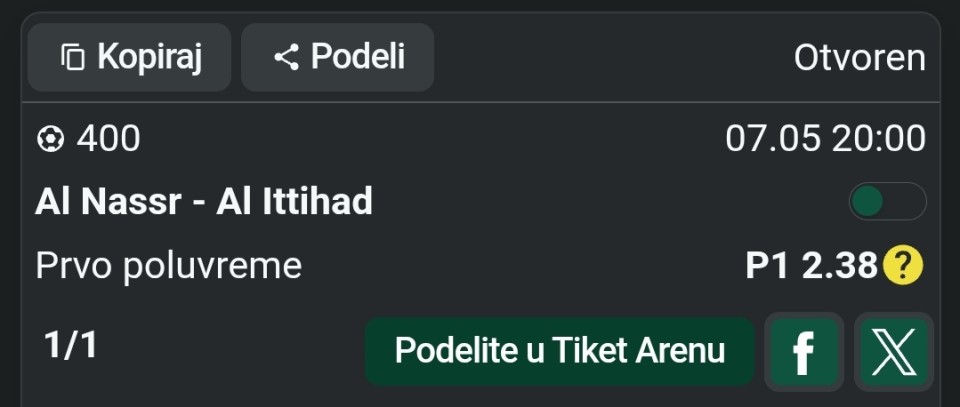Click the P1 2.38 odds value
Viewport: 960px width, 407px height.
point(812,266)
